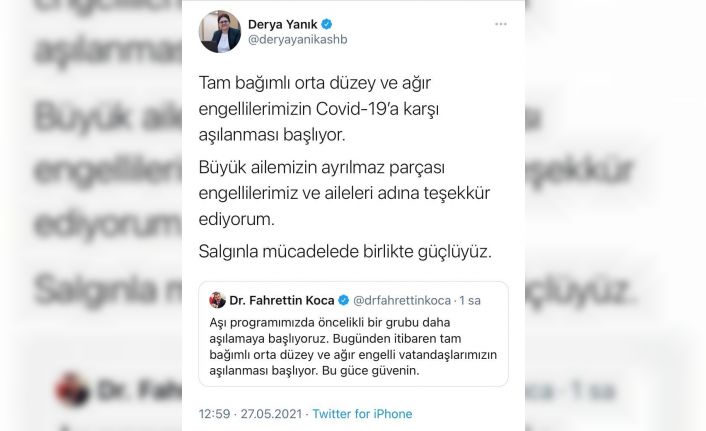The width and height of the screenshot is (706, 431).
Task: Click the 27.05.2021 date
Action: [x=271, y=413]
